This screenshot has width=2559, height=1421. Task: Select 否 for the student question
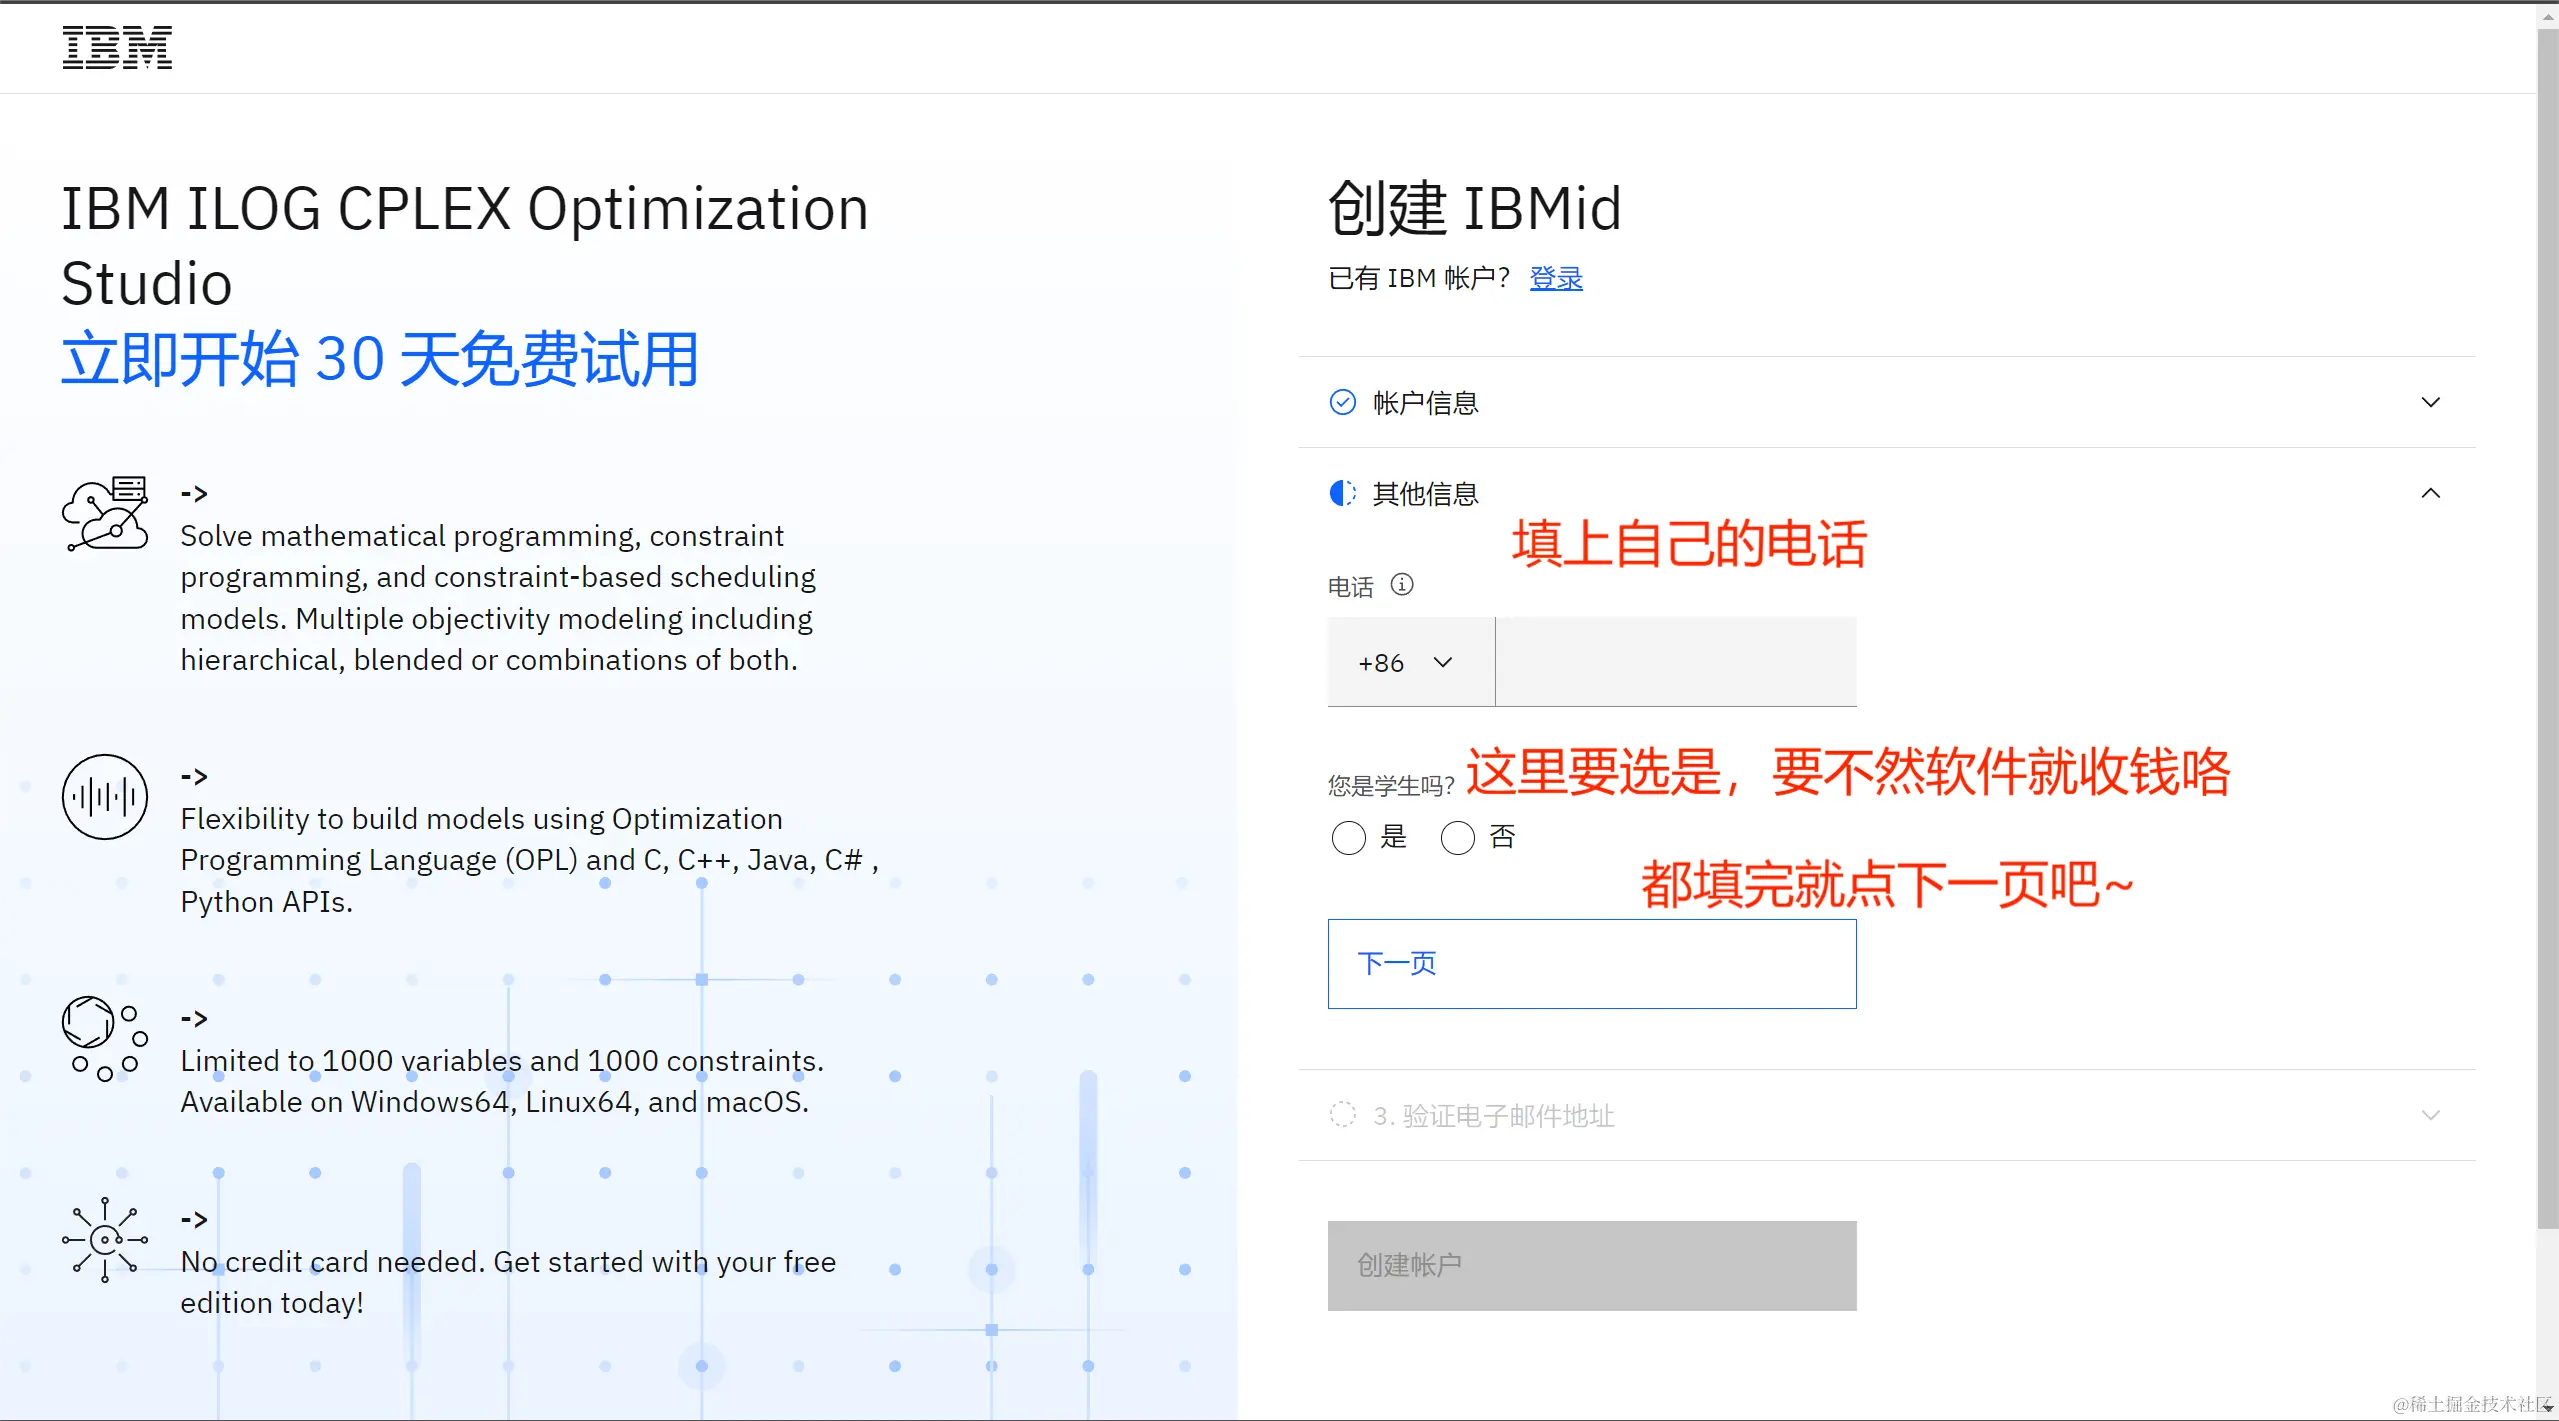(1458, 837)
